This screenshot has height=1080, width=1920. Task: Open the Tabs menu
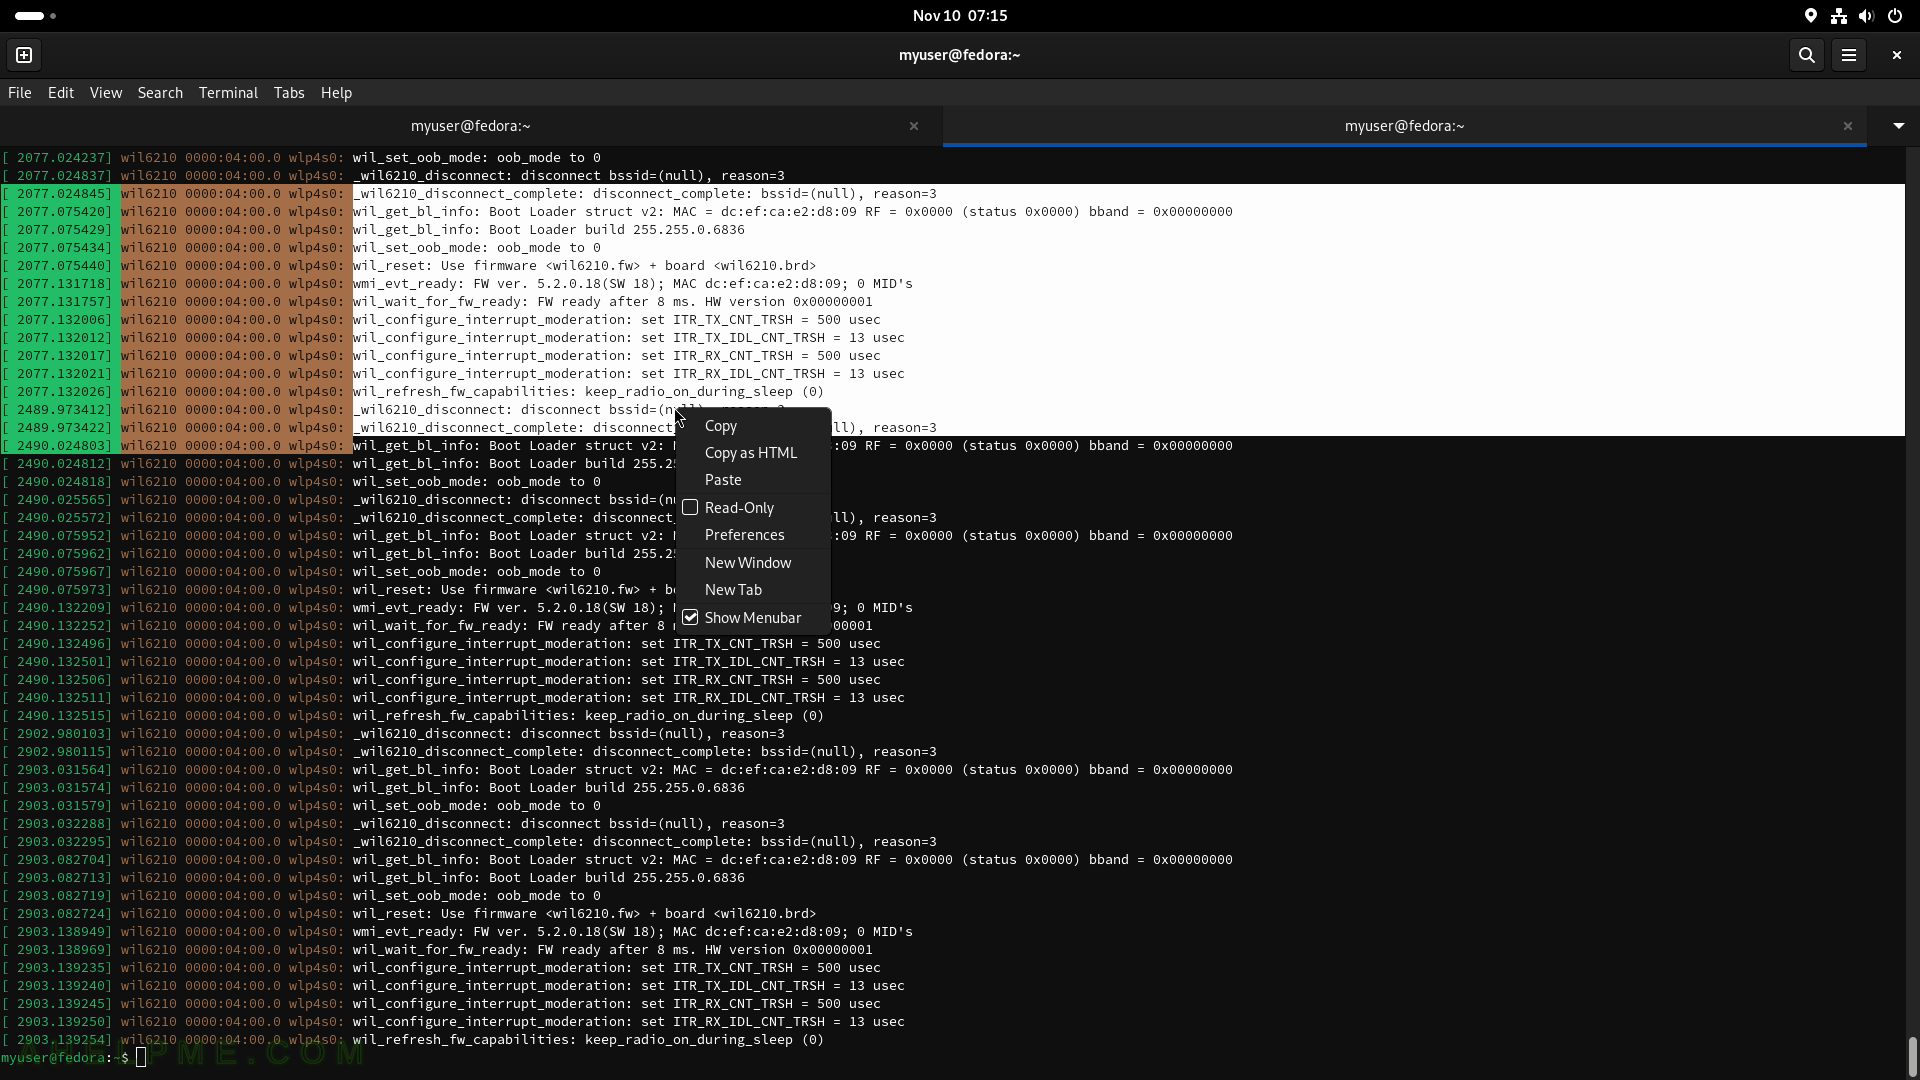[x=289, y=93]
